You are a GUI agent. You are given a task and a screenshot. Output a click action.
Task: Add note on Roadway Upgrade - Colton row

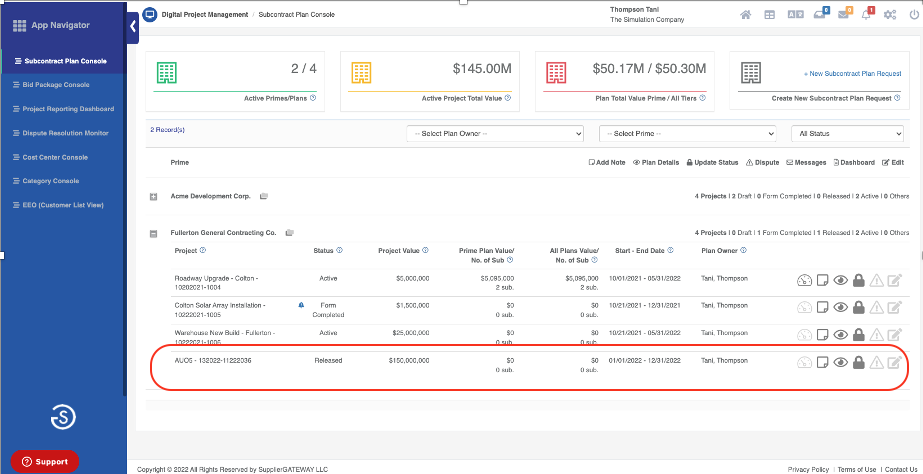click(822, 281)
